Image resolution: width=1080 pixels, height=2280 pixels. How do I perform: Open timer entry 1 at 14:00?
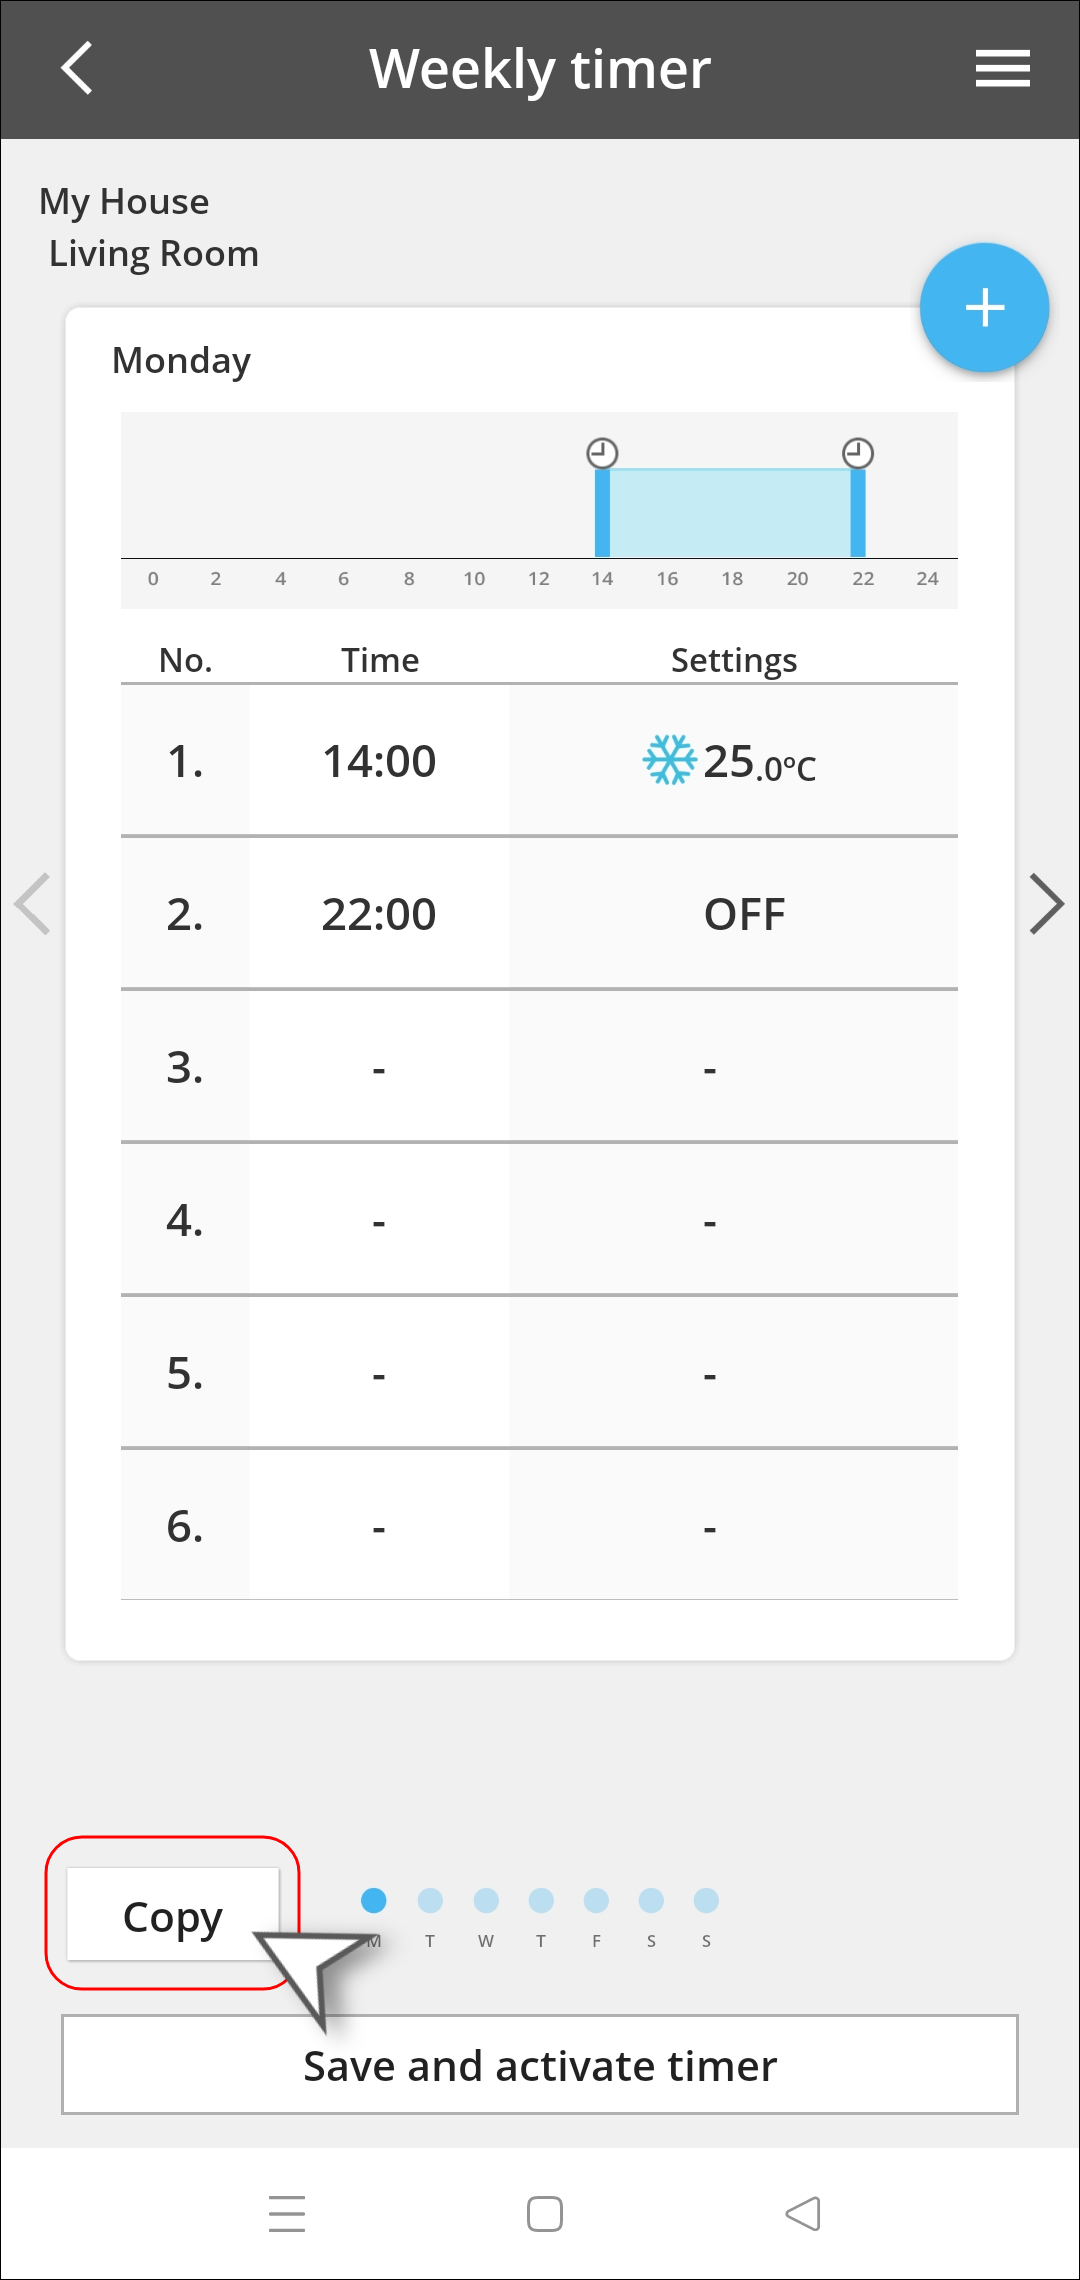pos(539,760)
